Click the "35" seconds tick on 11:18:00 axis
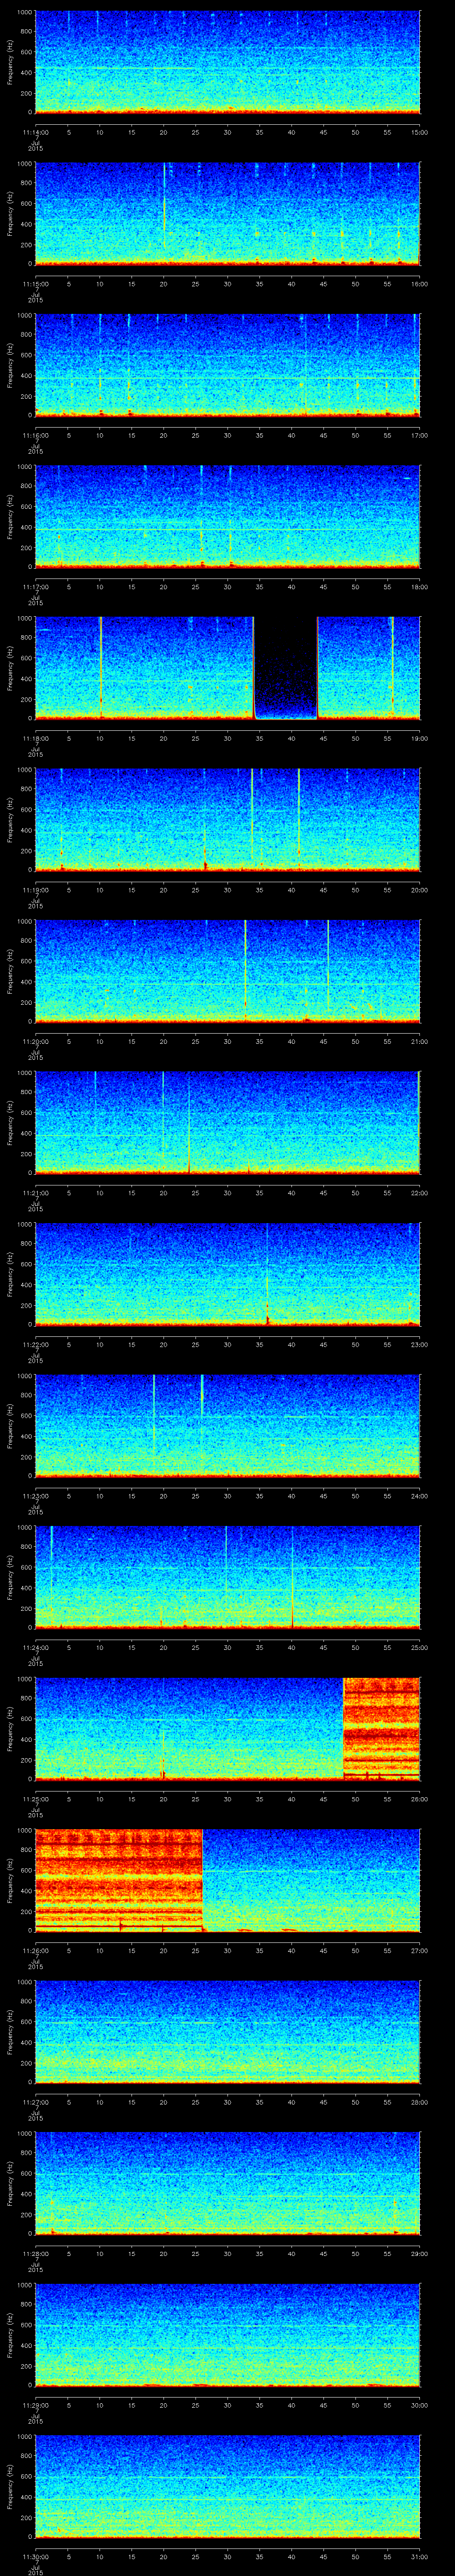Screen dimensions: 455x2576 259,738
